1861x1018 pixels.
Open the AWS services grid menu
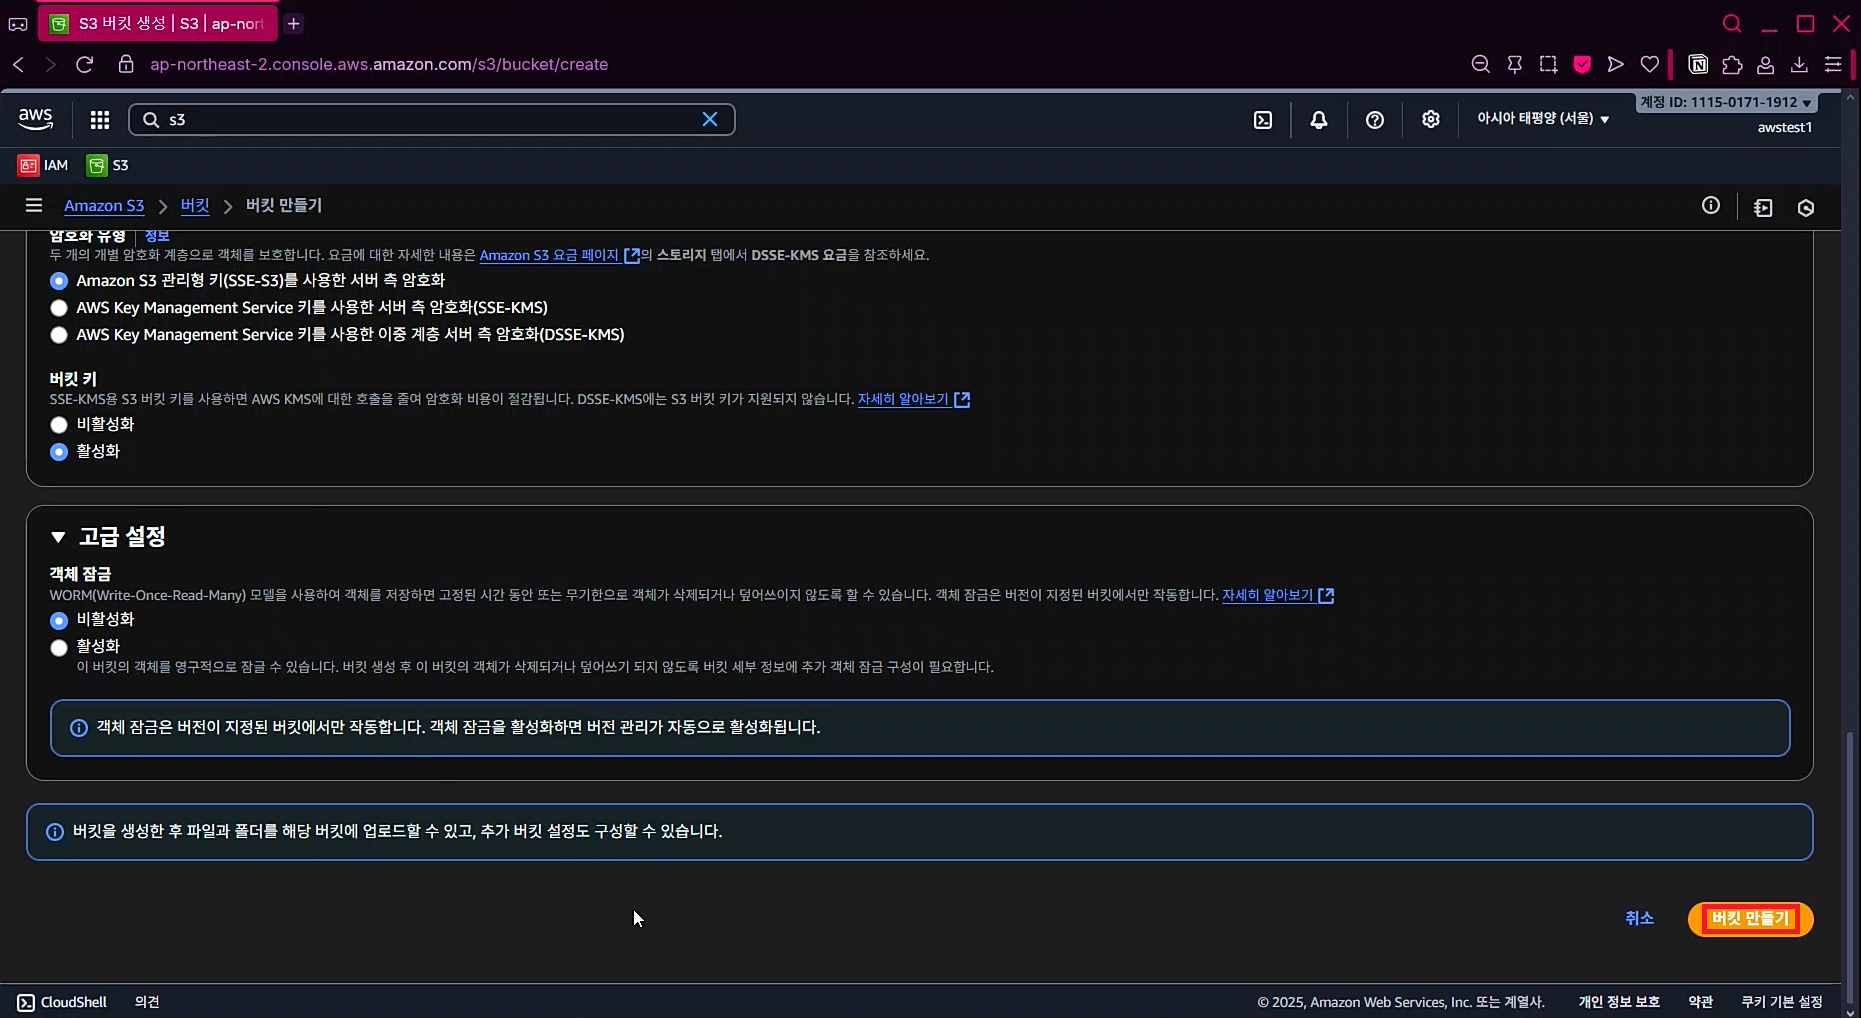coord(100,120)
